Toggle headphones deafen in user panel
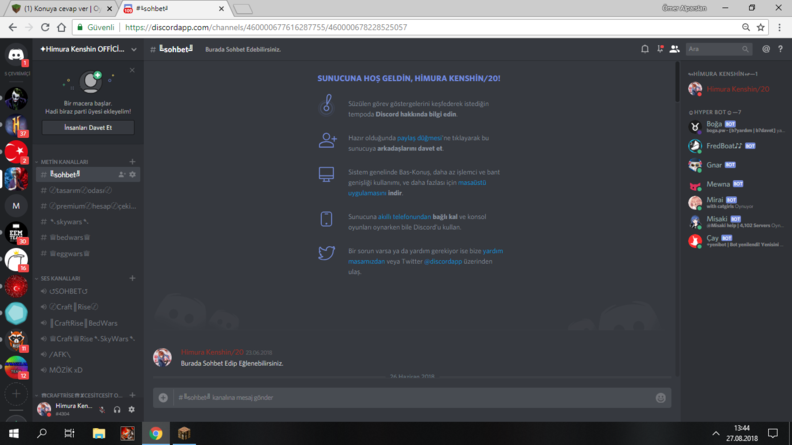The image size is (792, 445). [117, 410]
